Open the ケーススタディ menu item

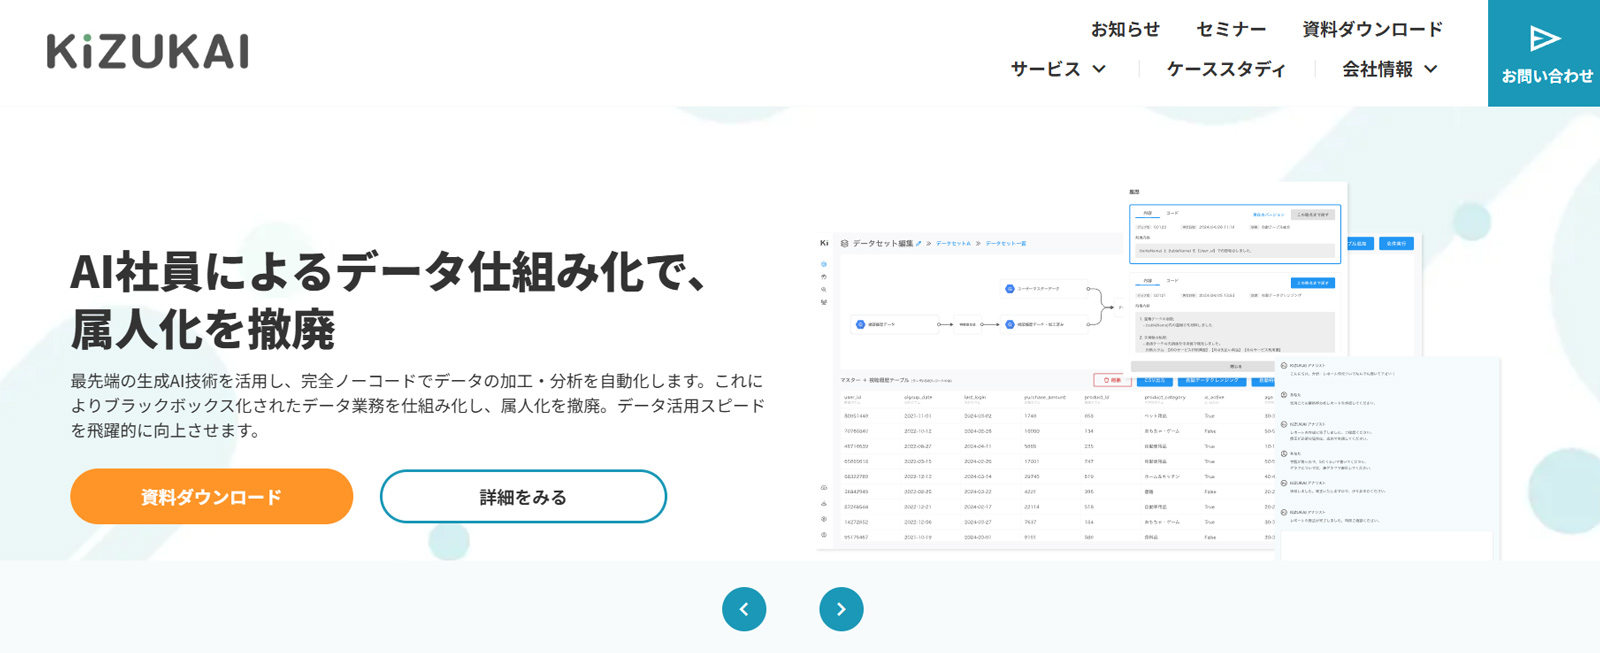[1226, 69]
